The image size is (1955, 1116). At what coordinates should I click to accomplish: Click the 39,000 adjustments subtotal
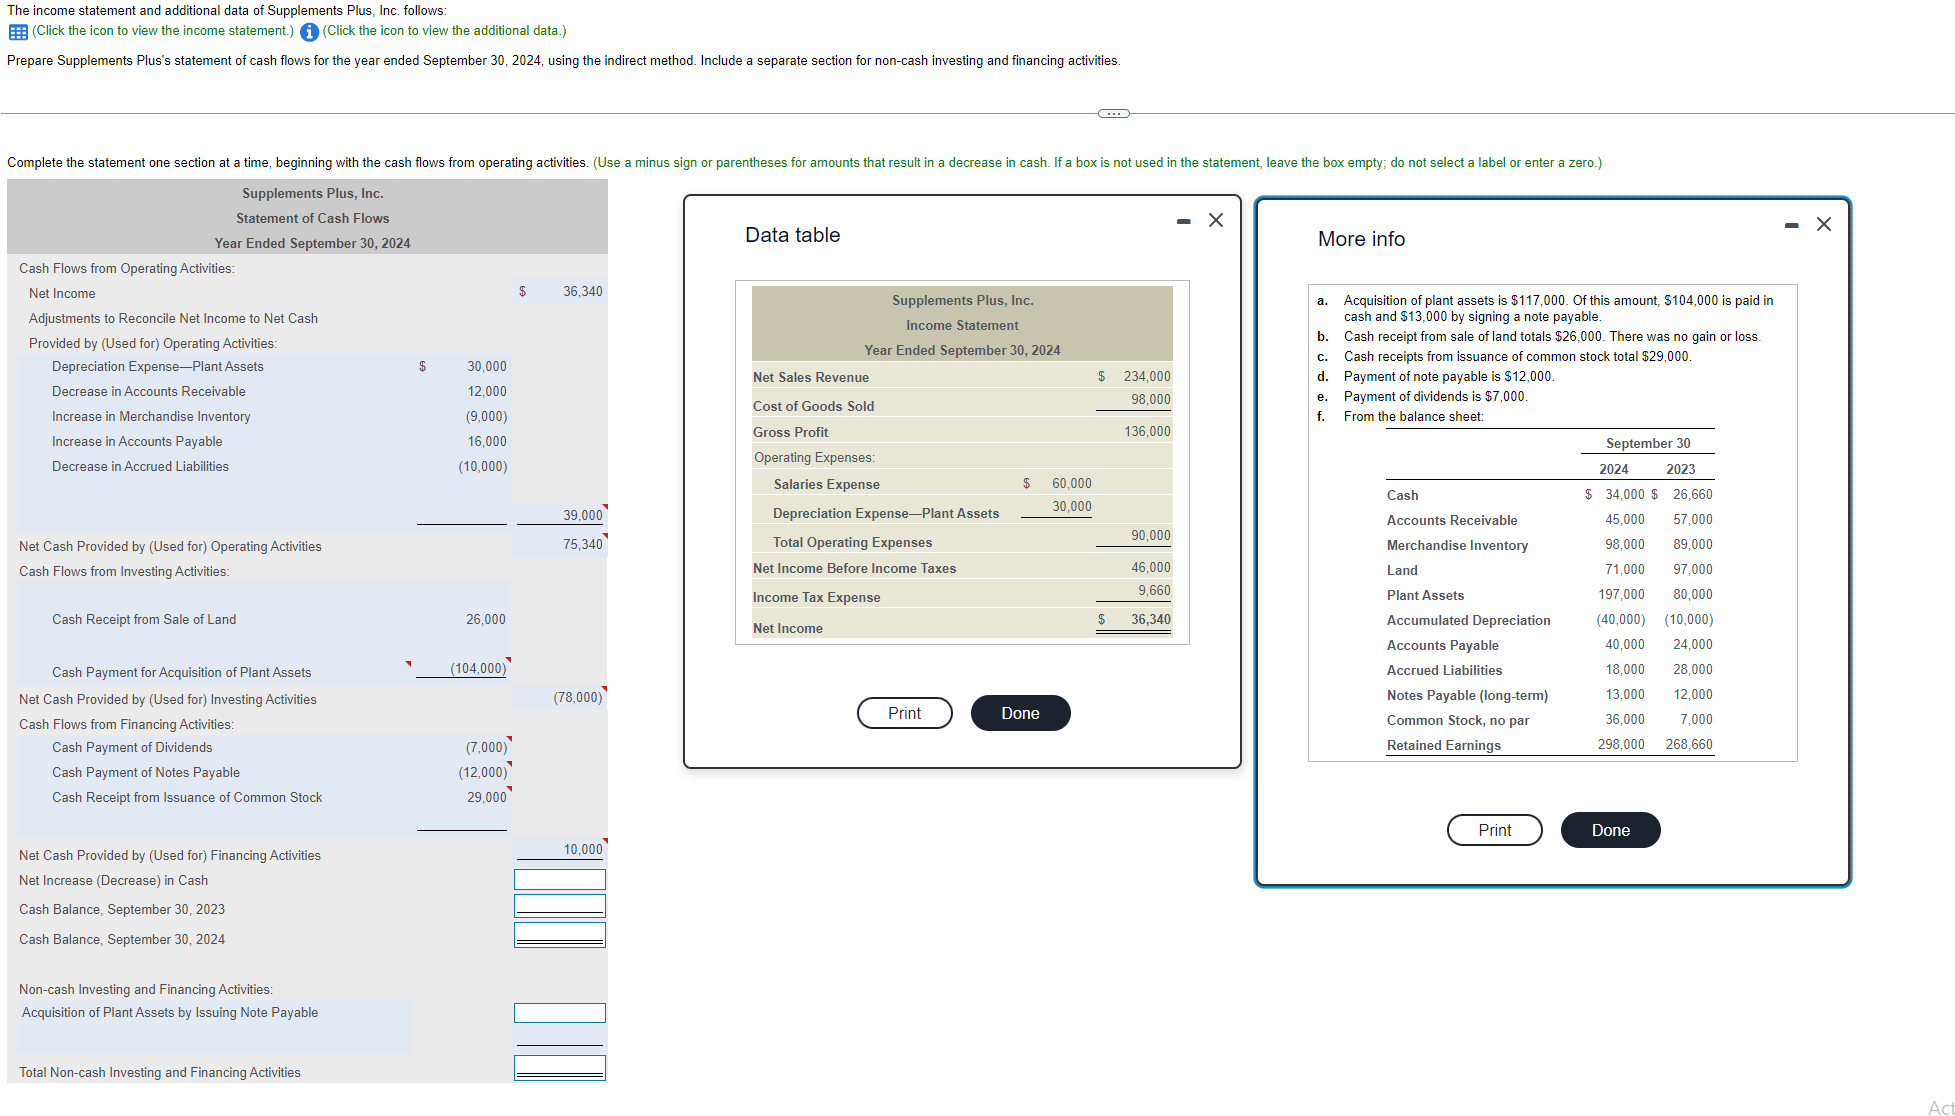[x=582, y=516]
